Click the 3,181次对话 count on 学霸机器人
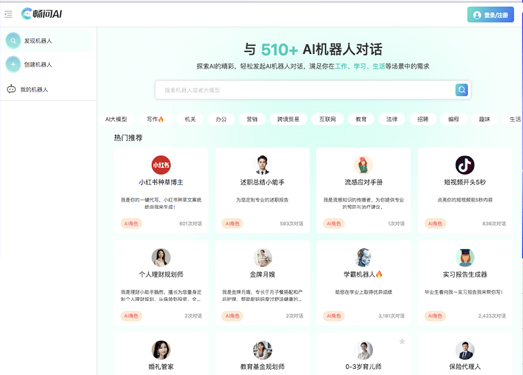The width and height of the screenshot is (523, 375). [391, 316]
